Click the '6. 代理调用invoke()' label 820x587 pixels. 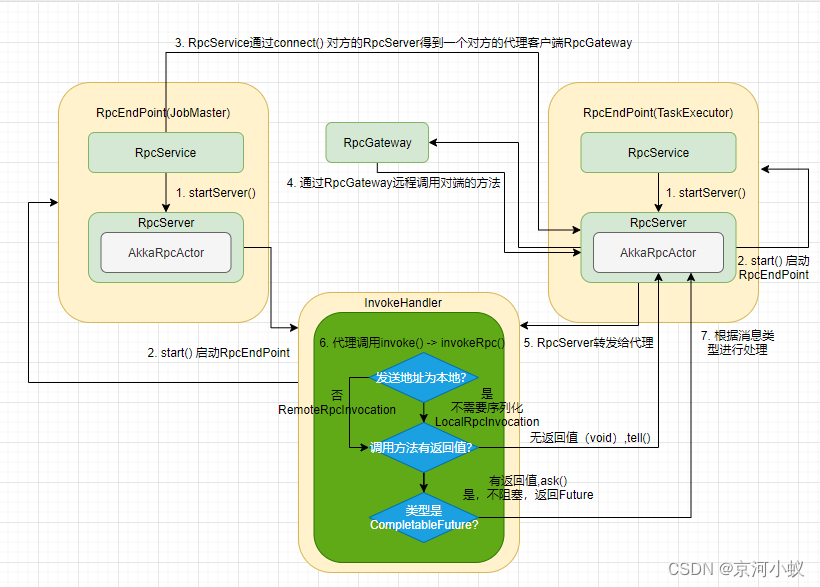(412, 342)
